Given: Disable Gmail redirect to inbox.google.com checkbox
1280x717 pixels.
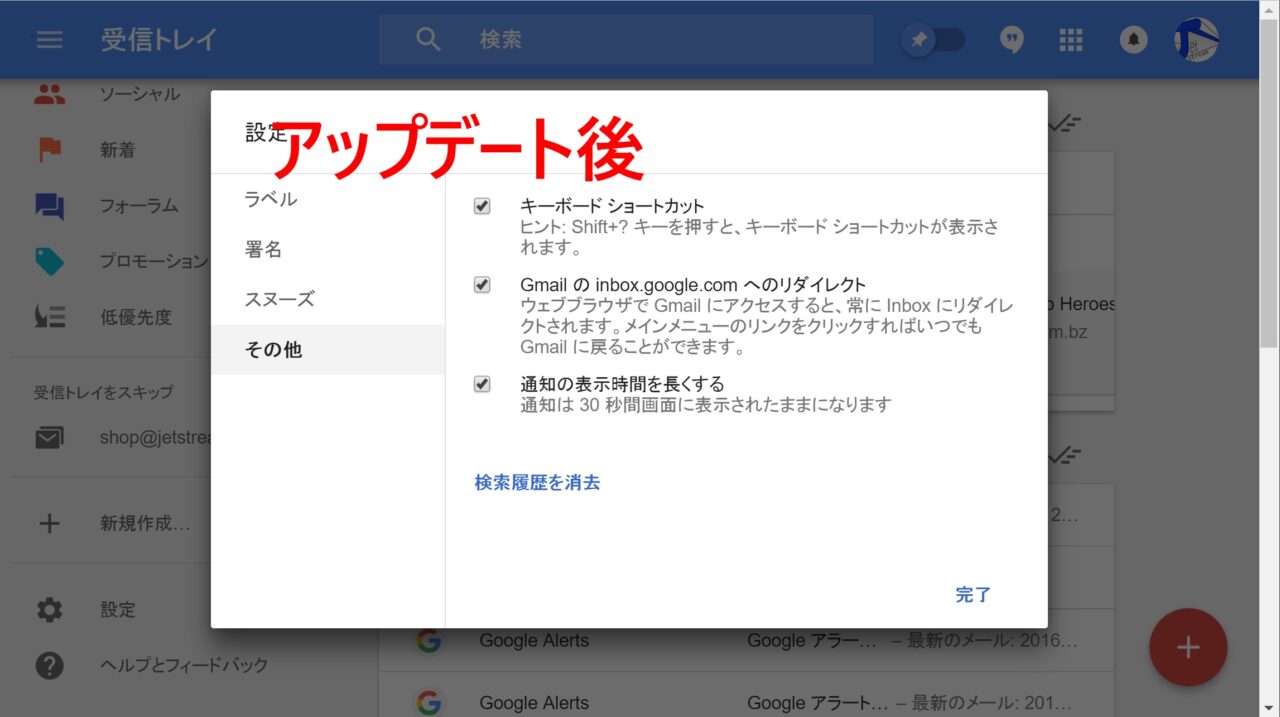Looking at the screenshot, I should coord(482,285).
